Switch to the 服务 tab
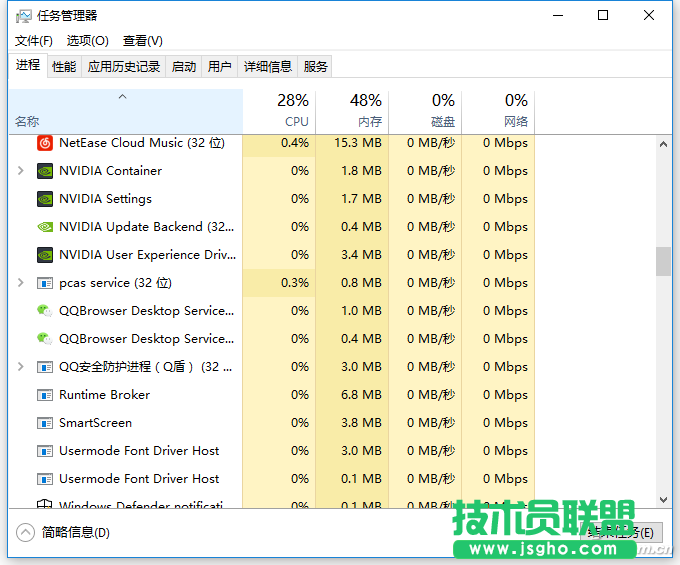Screen dimensions: 680x565 coord(315,67)
